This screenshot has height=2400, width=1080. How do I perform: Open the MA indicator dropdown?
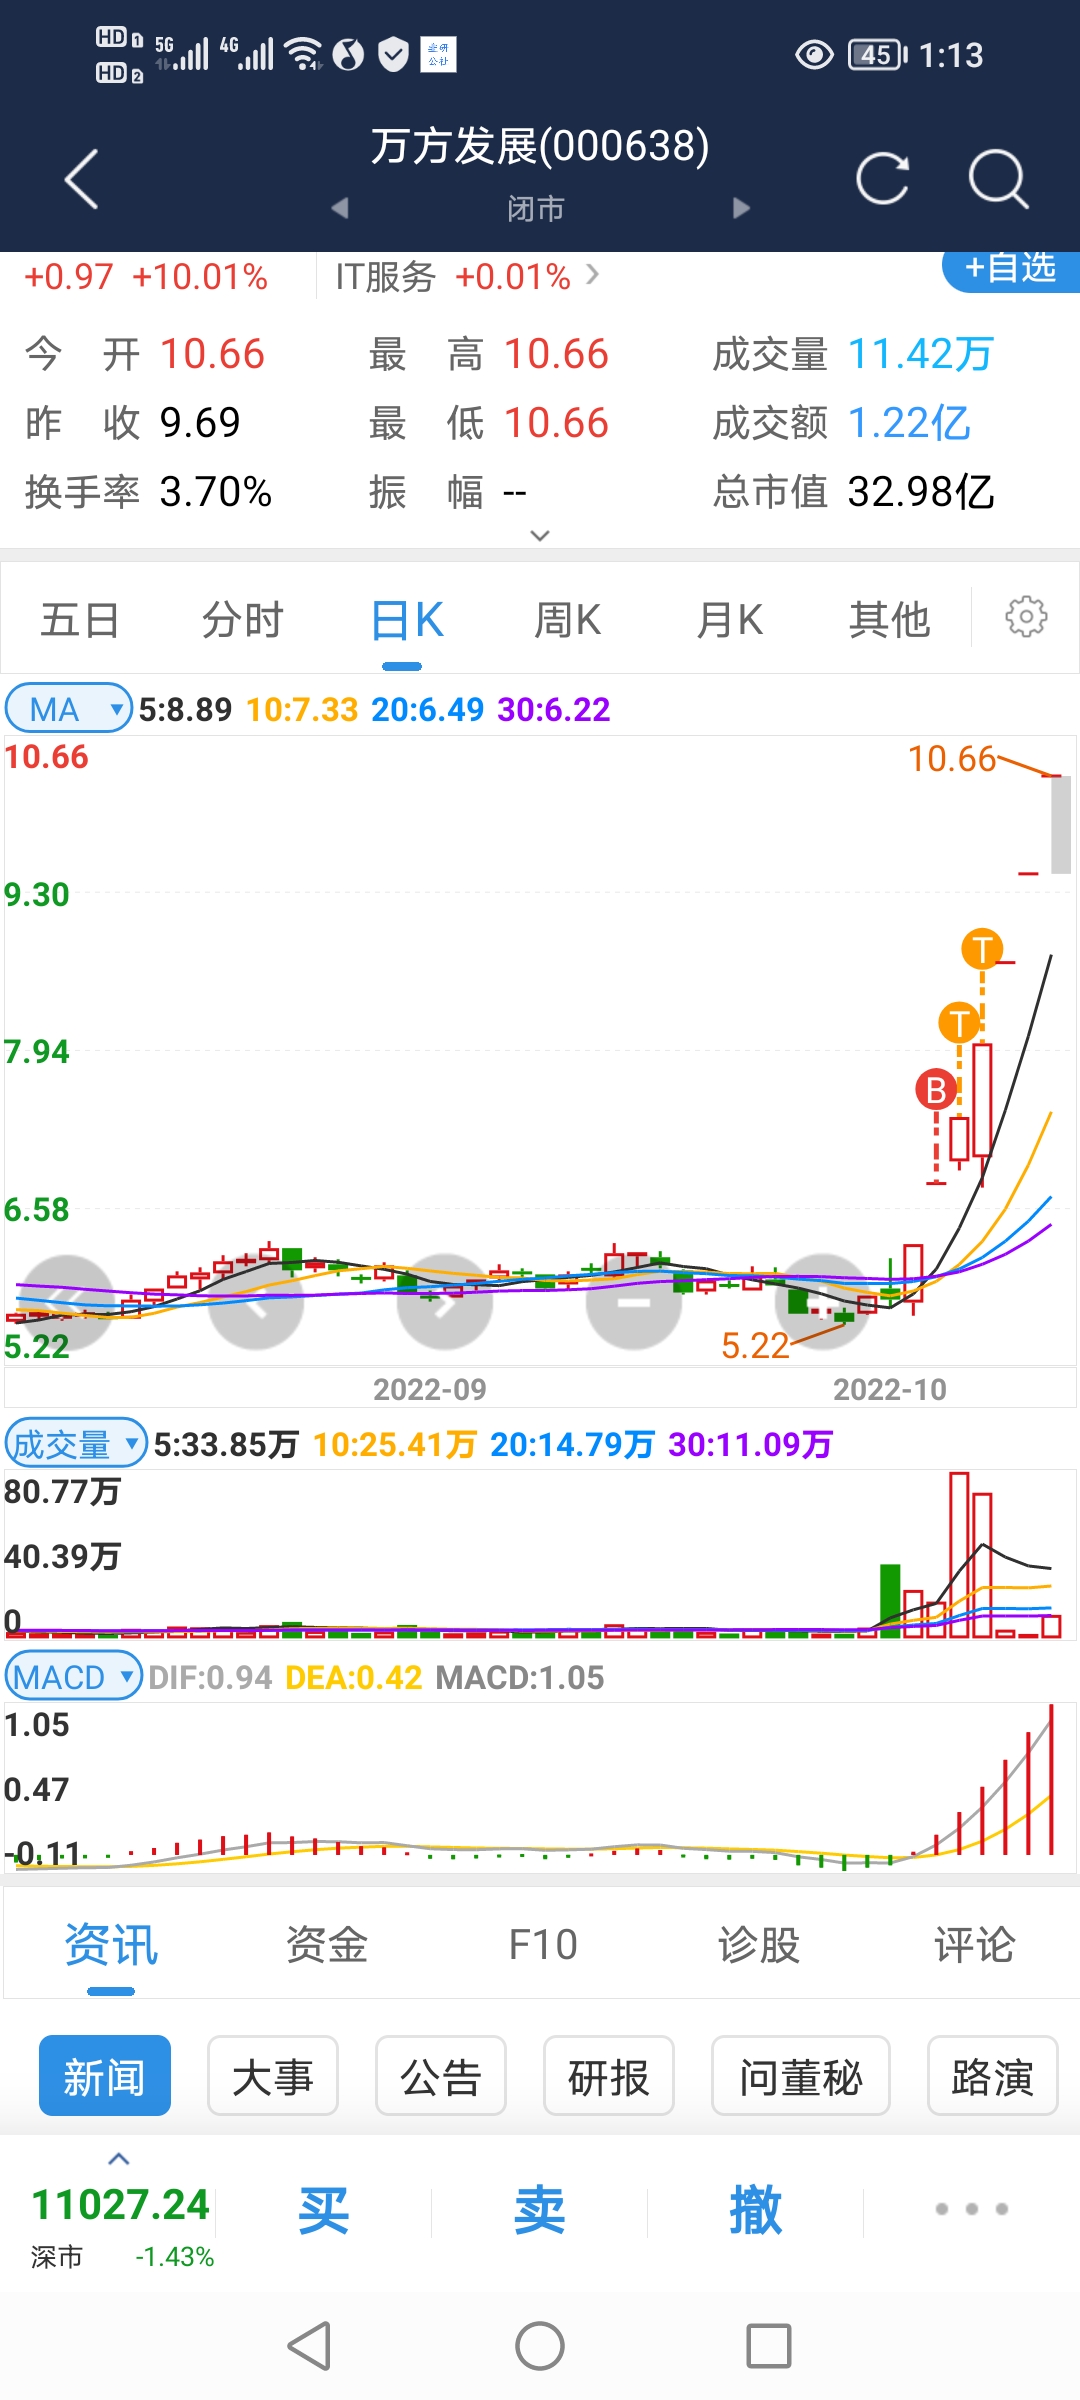pyautogui.click(x=68, y=709)
